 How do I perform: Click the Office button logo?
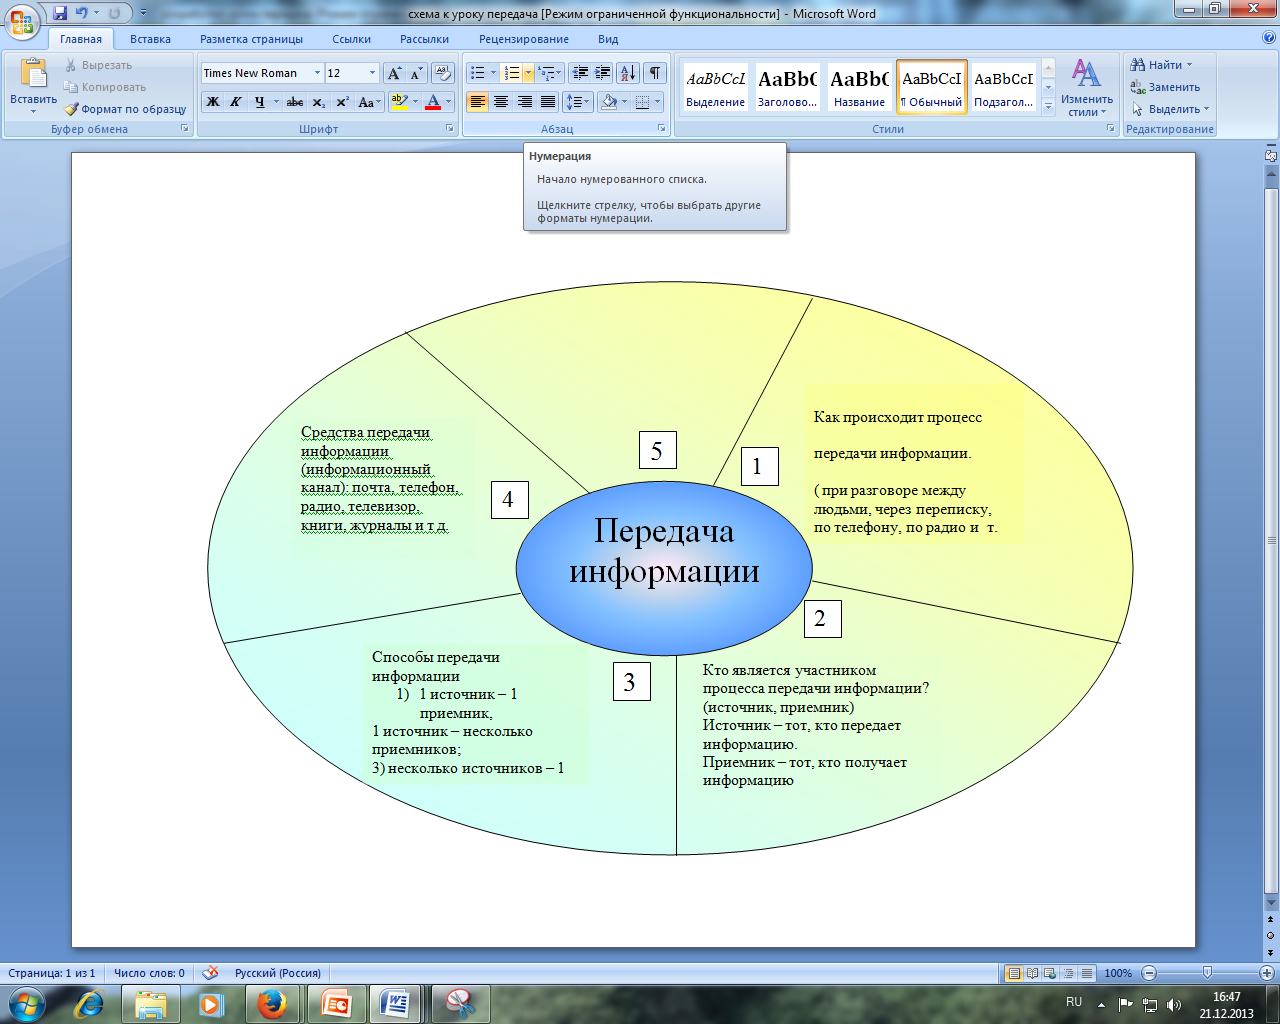click(x=22, y=20)
